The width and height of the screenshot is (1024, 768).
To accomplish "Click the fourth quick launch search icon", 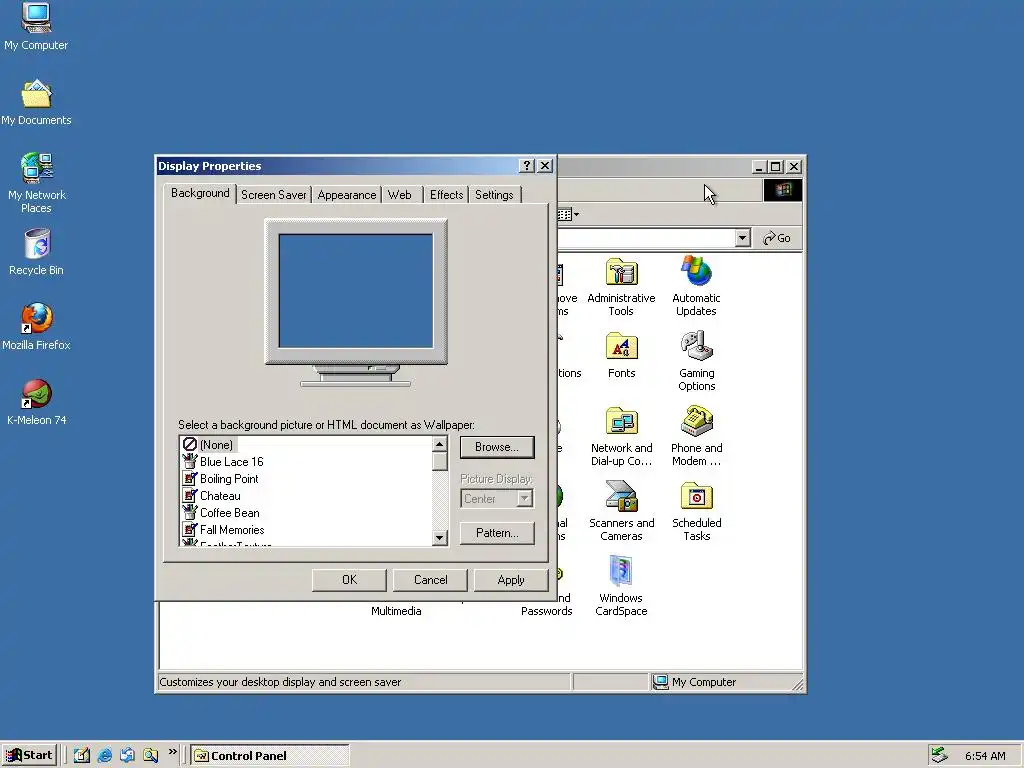I will (x=150, y=756).
